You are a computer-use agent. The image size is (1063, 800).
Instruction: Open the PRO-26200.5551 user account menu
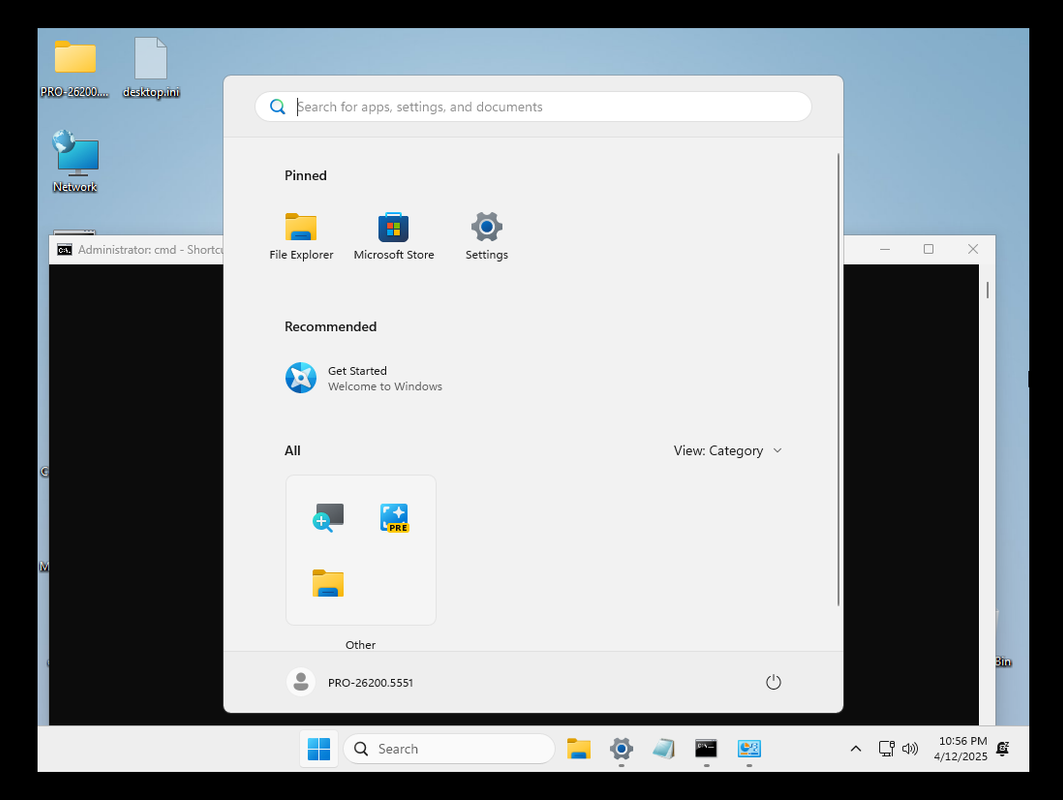pos(350,682)
